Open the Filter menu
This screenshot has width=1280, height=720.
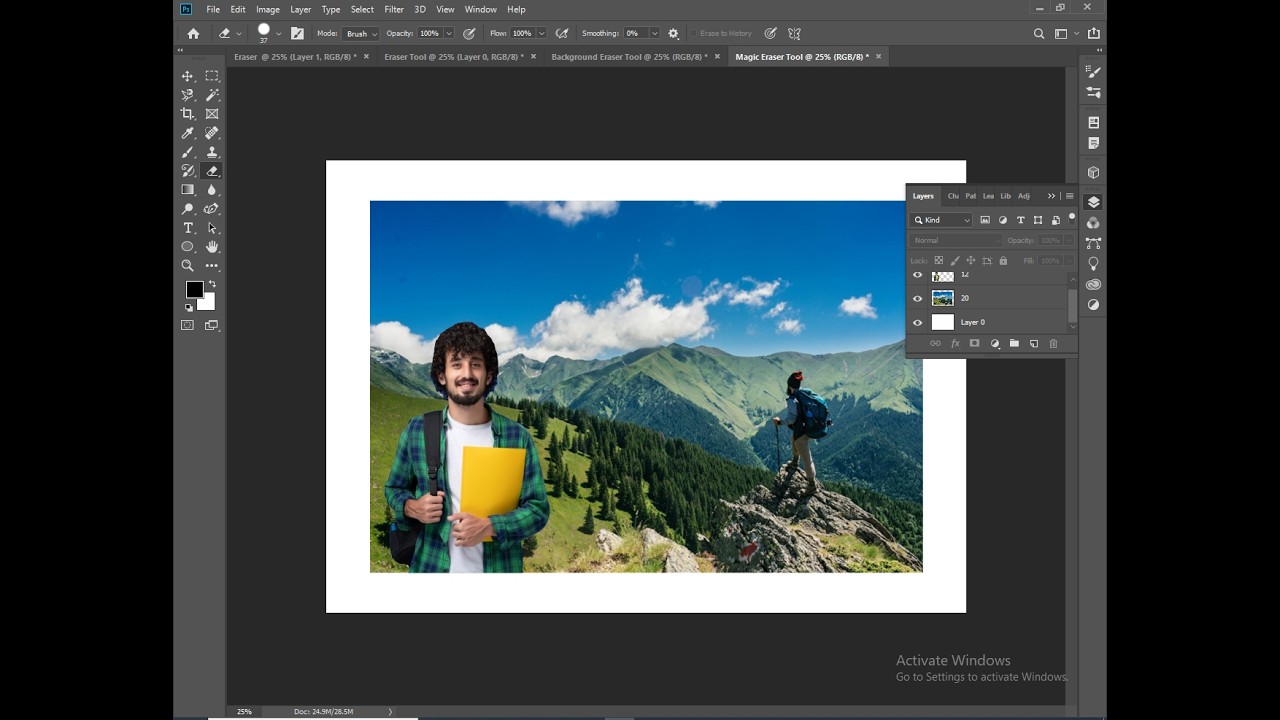coord(394,9)
